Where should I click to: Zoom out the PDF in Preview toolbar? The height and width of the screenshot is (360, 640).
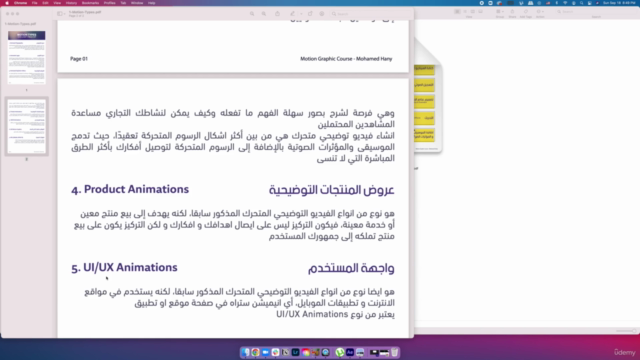pyautogui.click(x=252, y=13)
